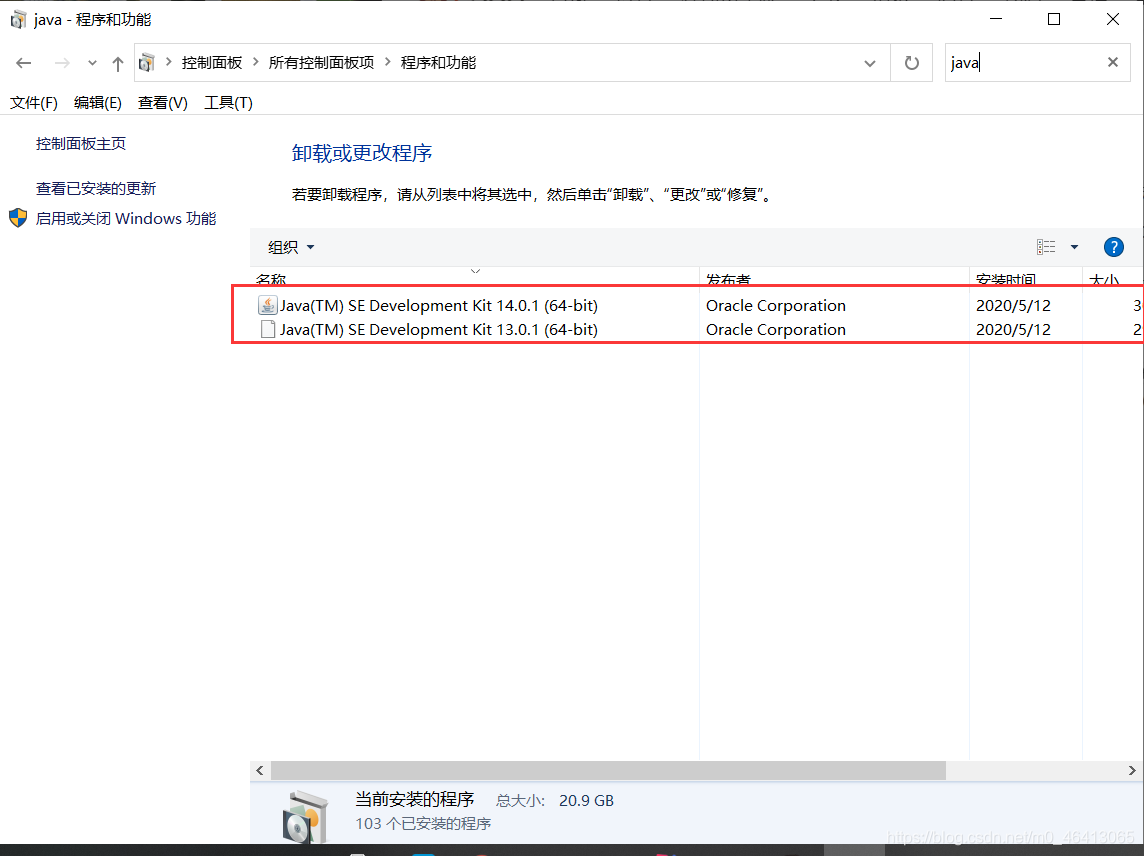This screenshot has height=856, width=1144.
Task: Click the address bar Programs icon
Action: (x=147, y=63)
